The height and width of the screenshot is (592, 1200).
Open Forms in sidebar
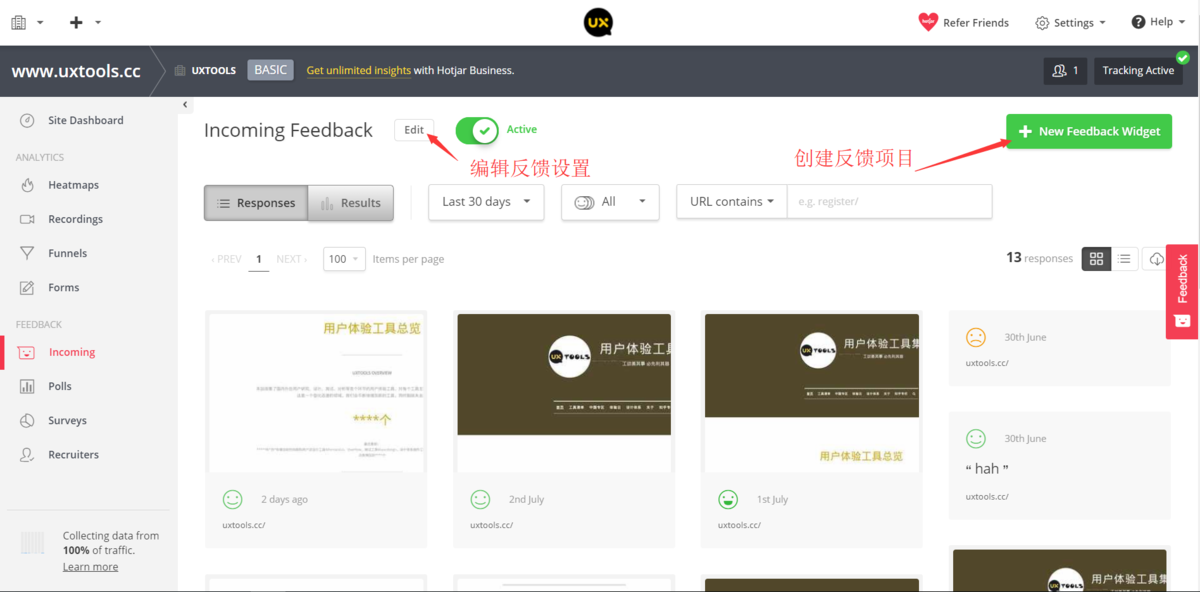[63, 287]
